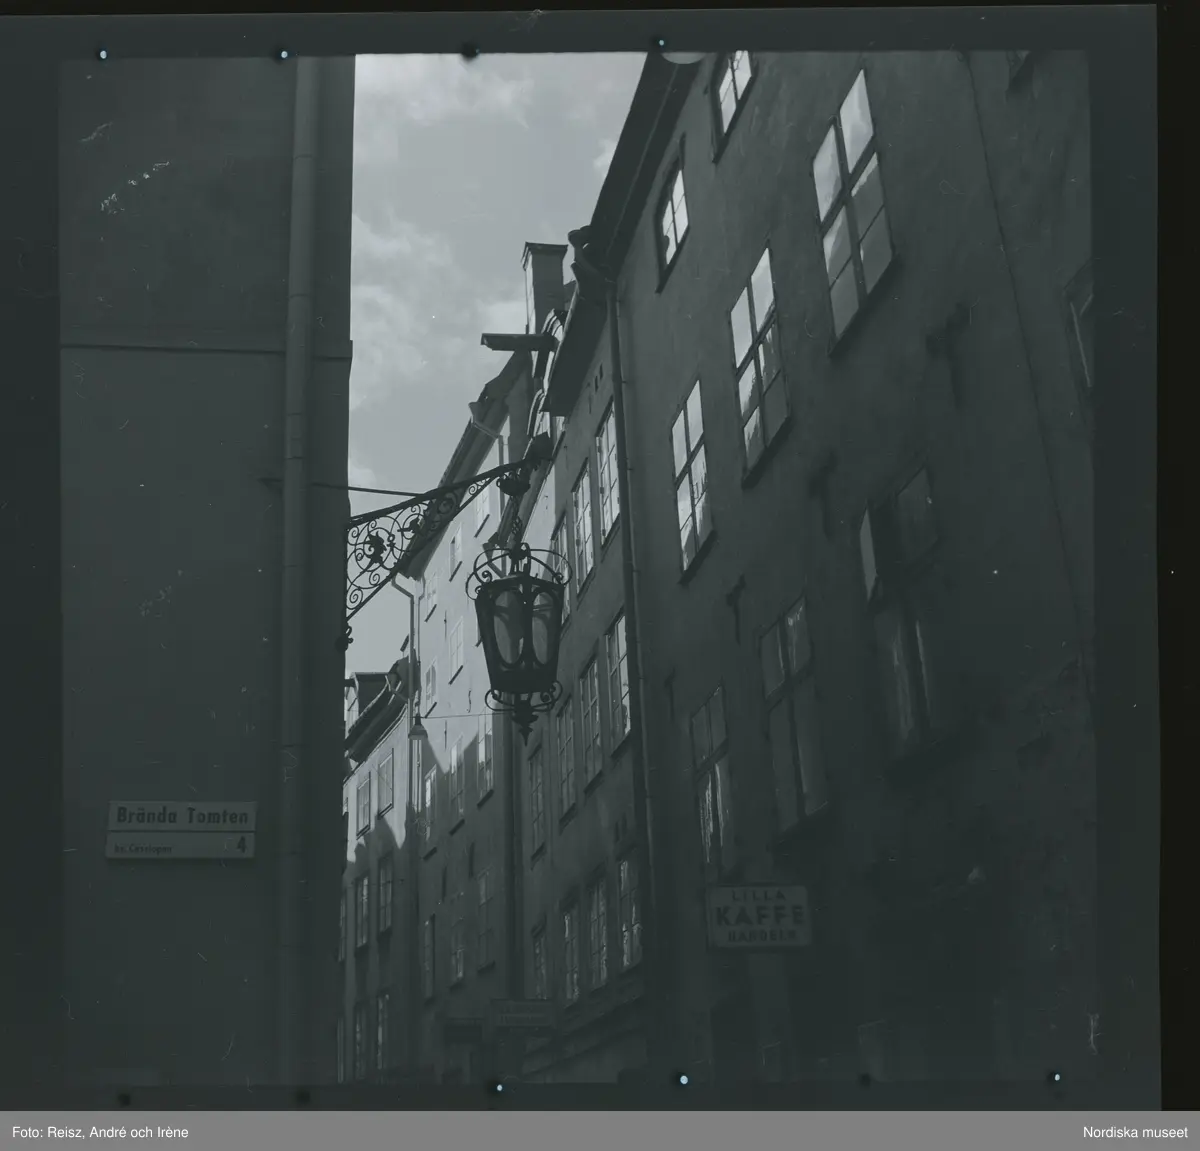Screen dimensions: 1200x1151
Task: Click the Nordiska museet caption text
Action: click(x=1133, y=1132)
